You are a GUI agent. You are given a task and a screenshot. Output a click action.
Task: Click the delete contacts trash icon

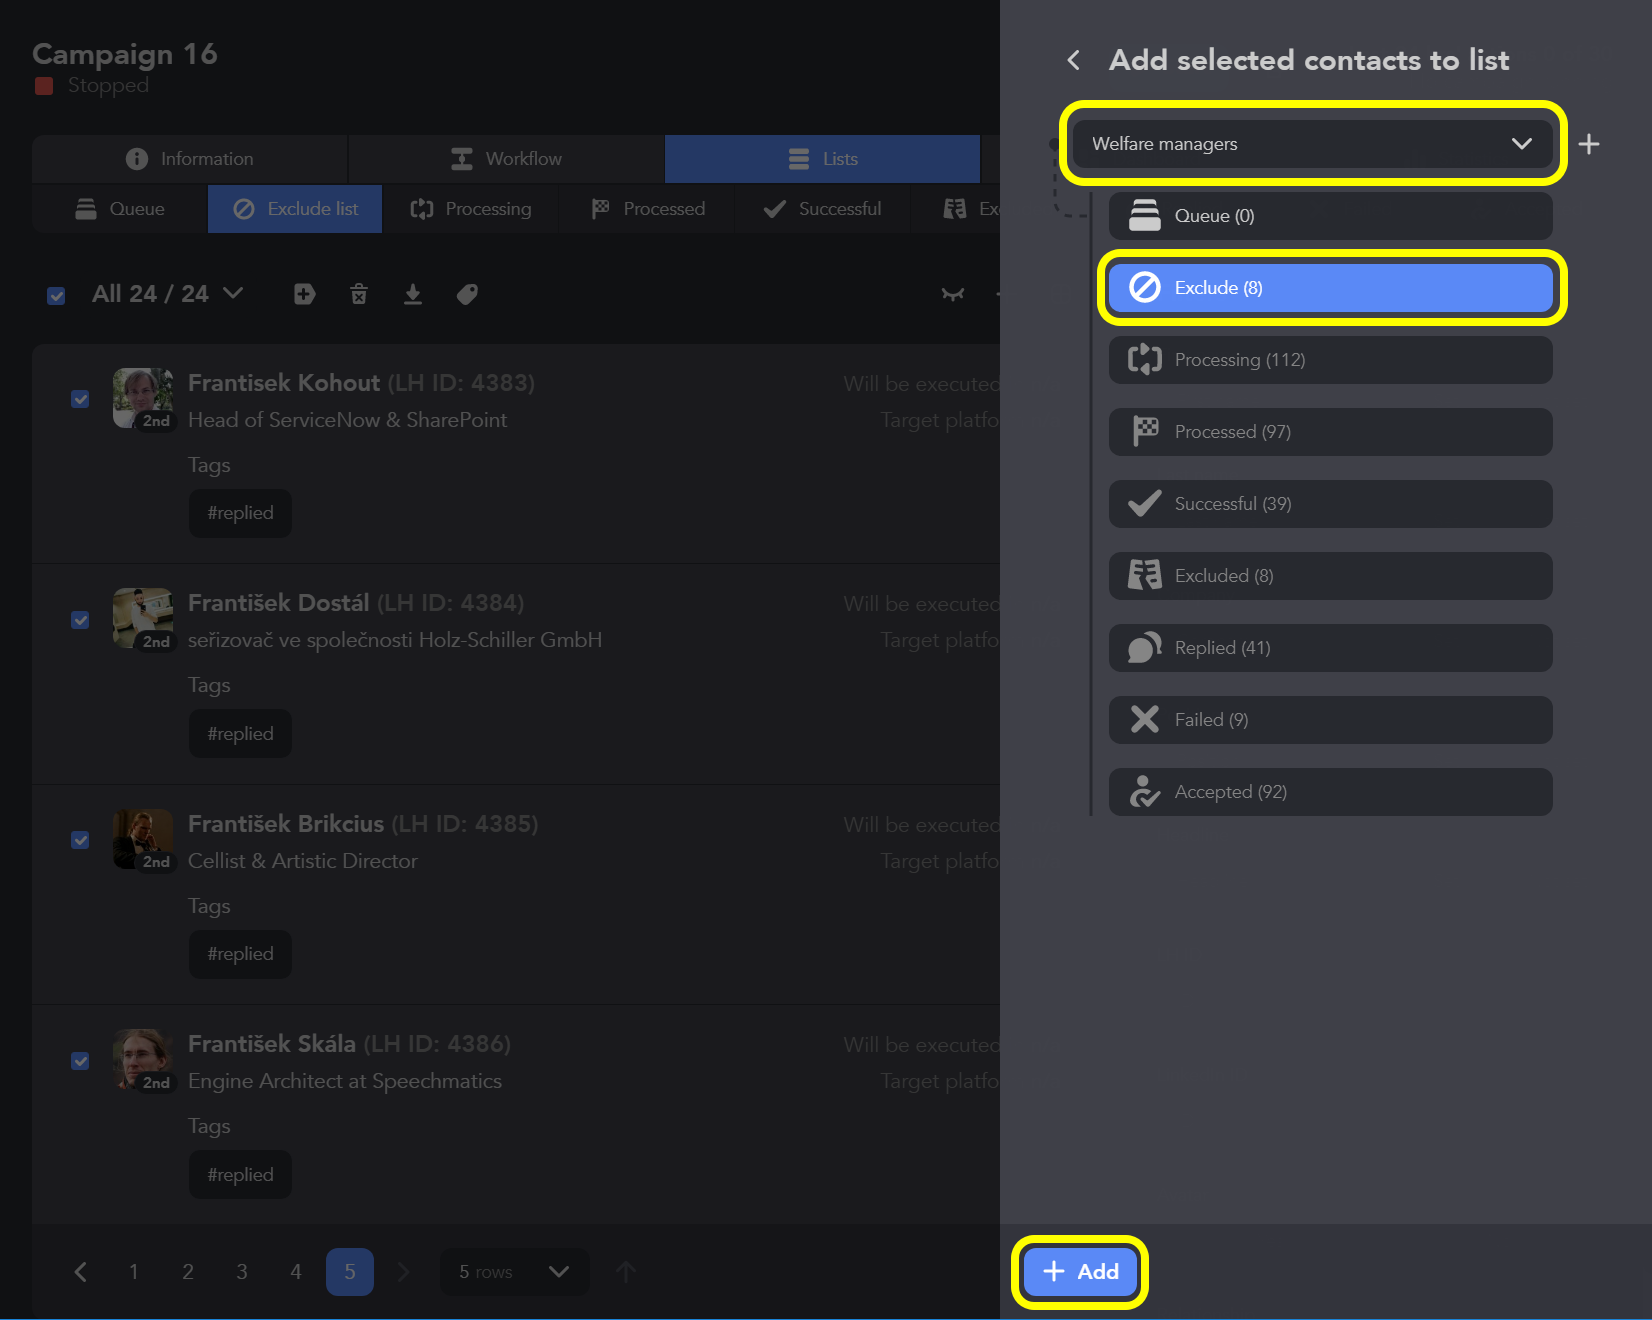pos(359,294)
